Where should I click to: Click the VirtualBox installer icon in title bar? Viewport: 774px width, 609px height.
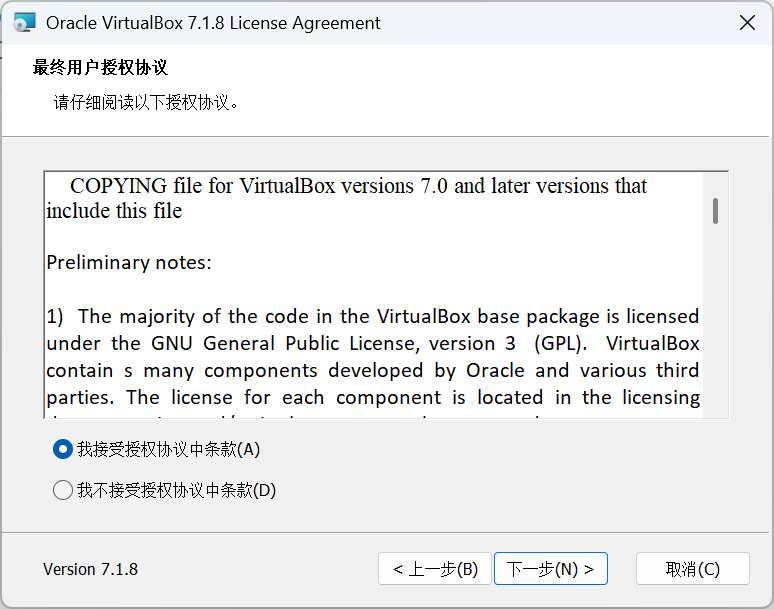[x=24, y=23]
